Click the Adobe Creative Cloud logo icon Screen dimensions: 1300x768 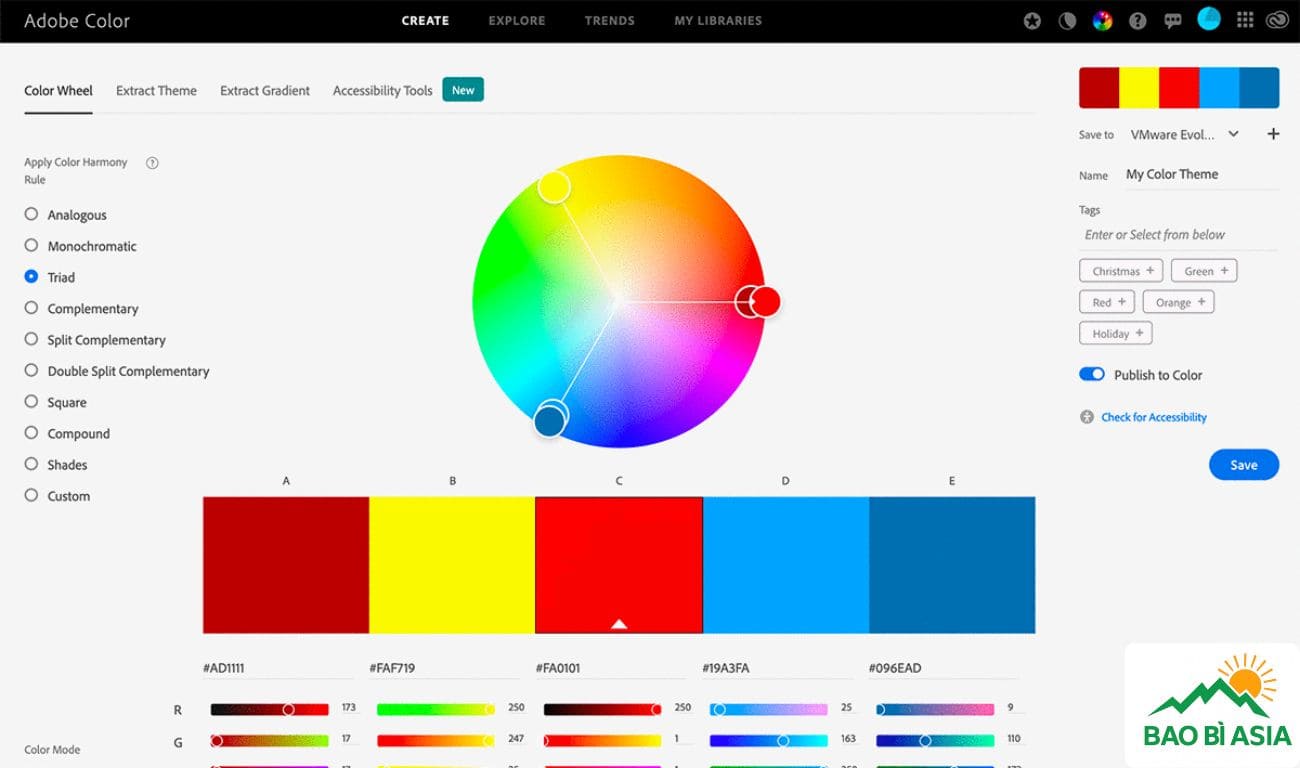[1279, 19]
